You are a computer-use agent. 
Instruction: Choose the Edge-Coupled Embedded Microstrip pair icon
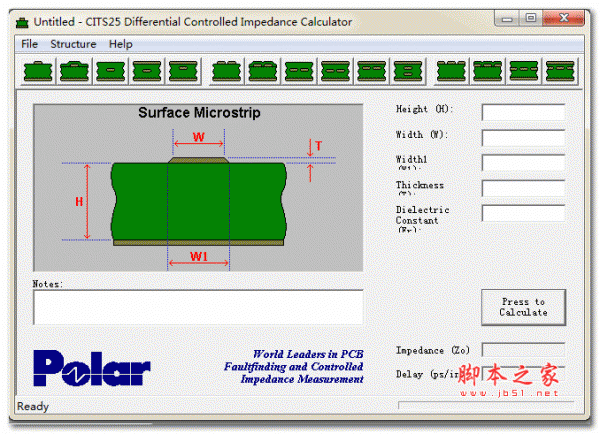point(299,71)
